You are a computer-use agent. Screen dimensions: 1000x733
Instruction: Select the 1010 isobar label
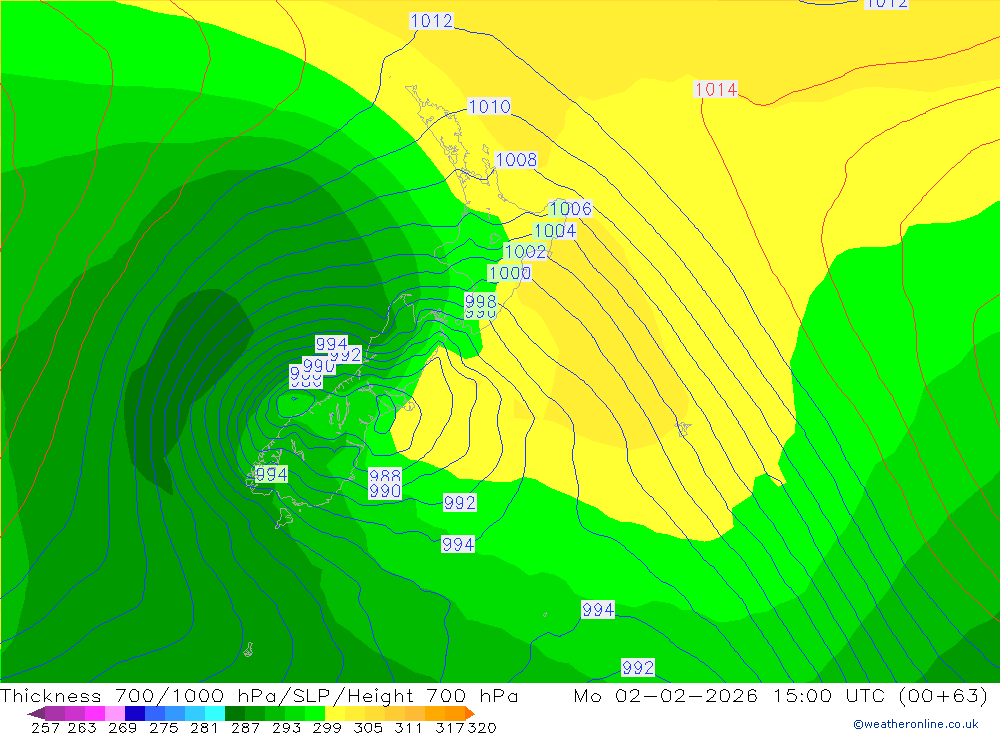[489, 107]
